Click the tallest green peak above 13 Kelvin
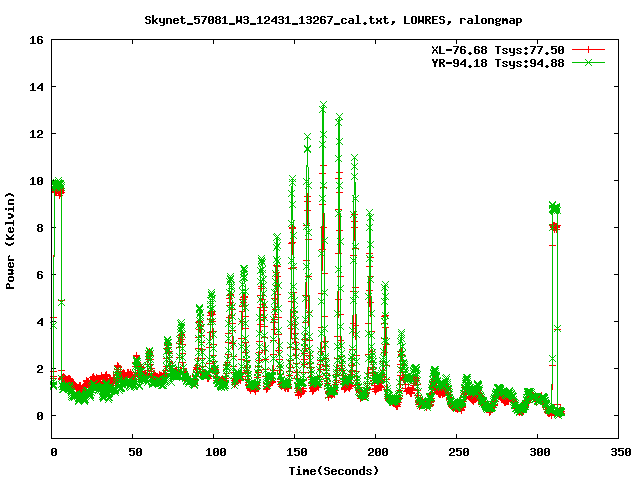640x480 pixels. [x=323, y=106]
